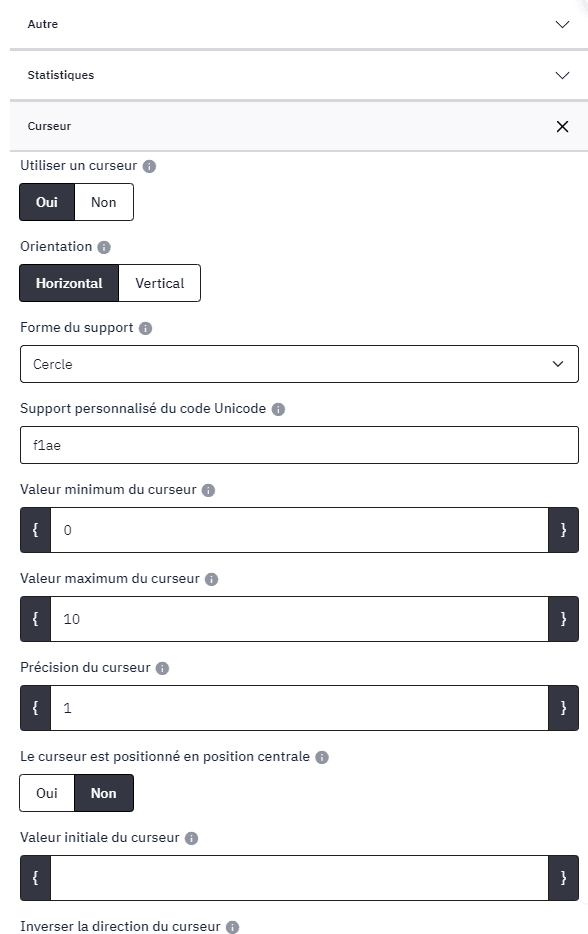The image size is (588, 934).
Task: Open the Forme du support dropdown
Action: [299, 364]
